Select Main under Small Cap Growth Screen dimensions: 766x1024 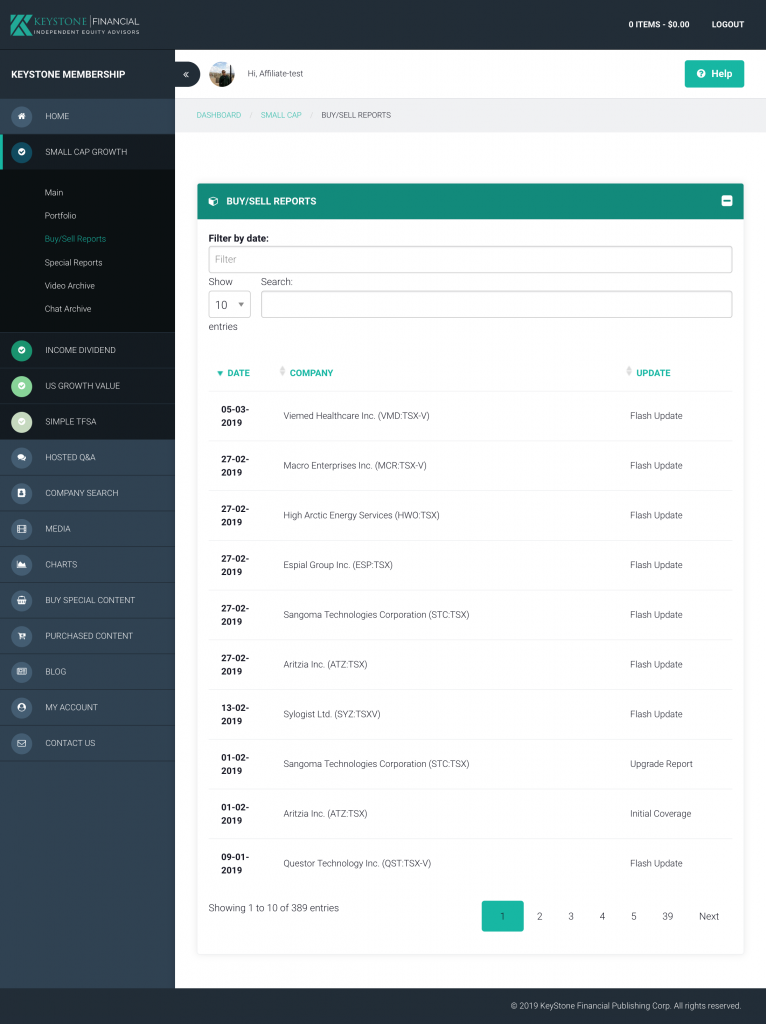54,193
